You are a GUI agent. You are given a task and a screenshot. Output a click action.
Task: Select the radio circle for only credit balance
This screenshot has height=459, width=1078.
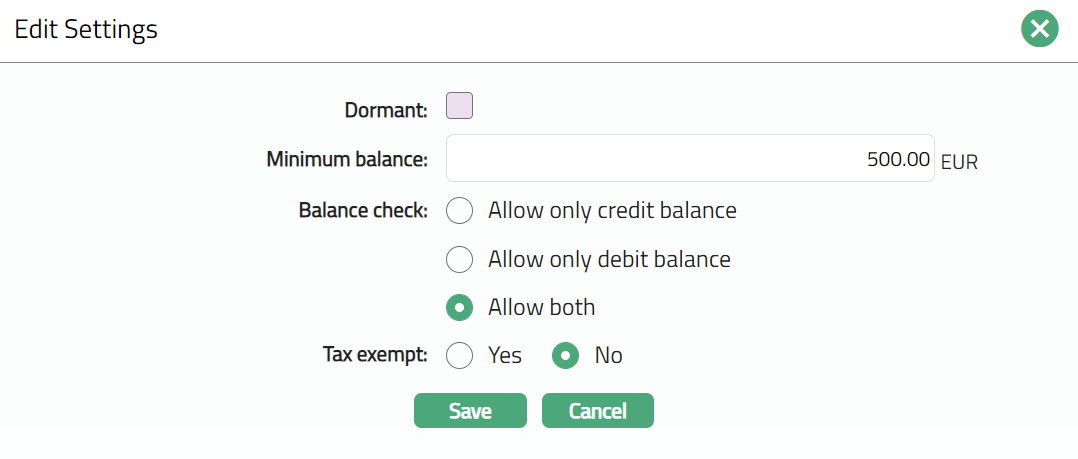click(459, 211)
